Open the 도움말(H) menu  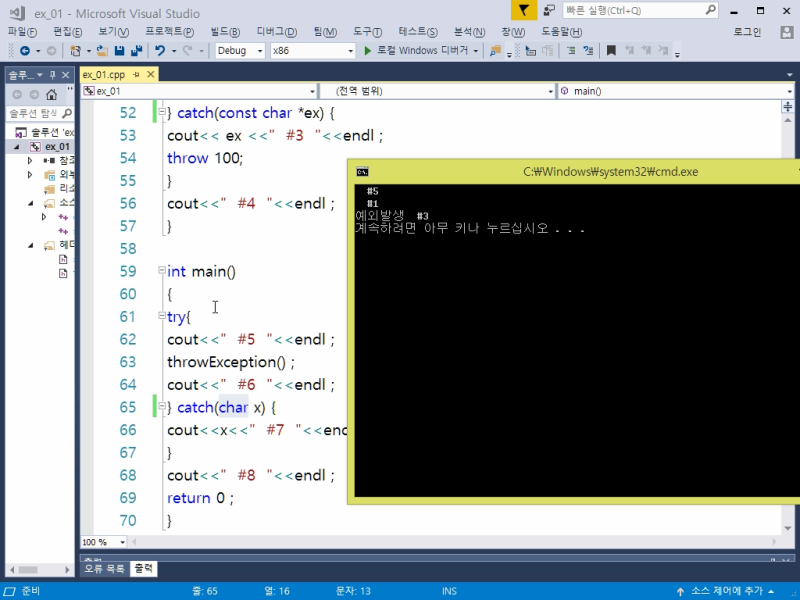pos(562,32)
